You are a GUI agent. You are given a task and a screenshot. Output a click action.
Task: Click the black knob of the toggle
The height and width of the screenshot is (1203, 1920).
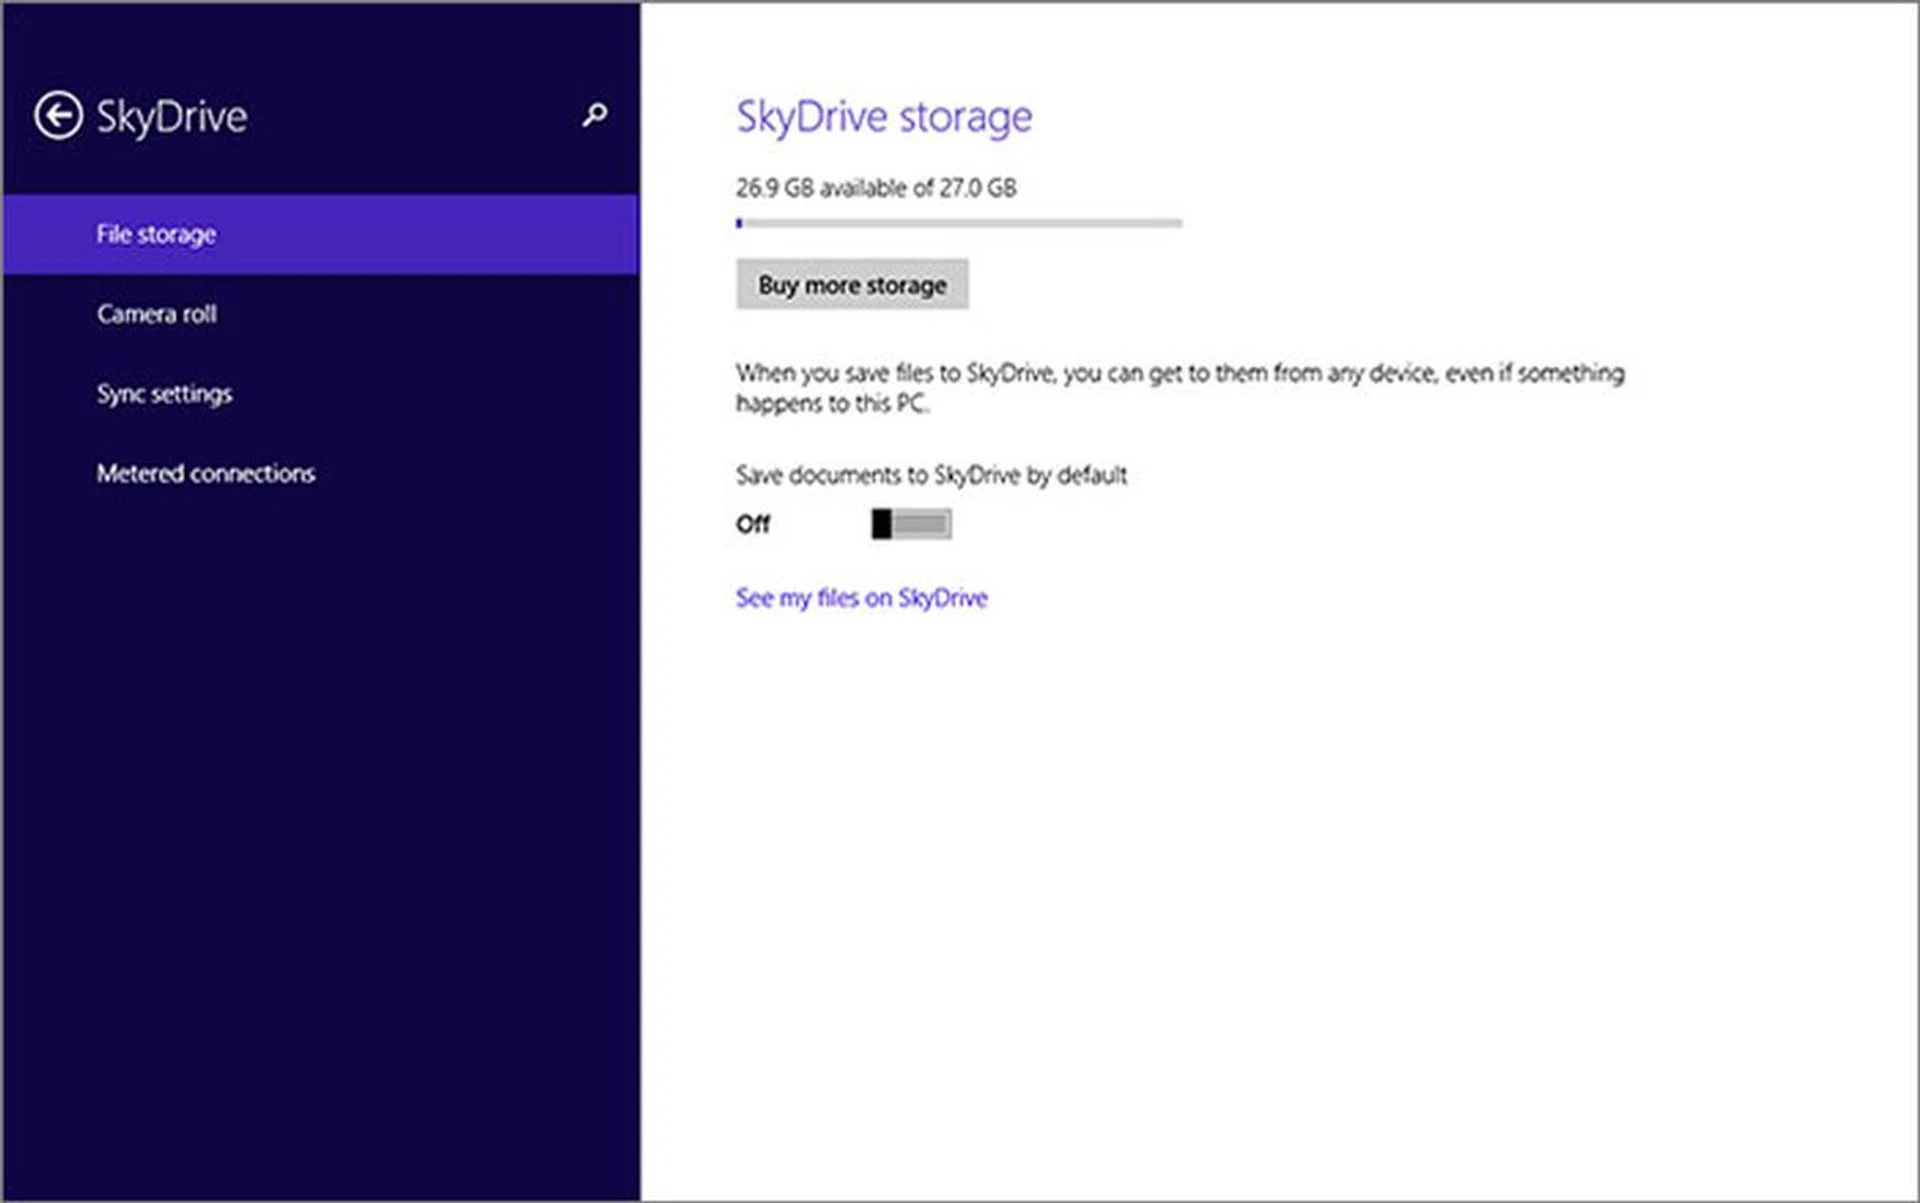(881, 524)
